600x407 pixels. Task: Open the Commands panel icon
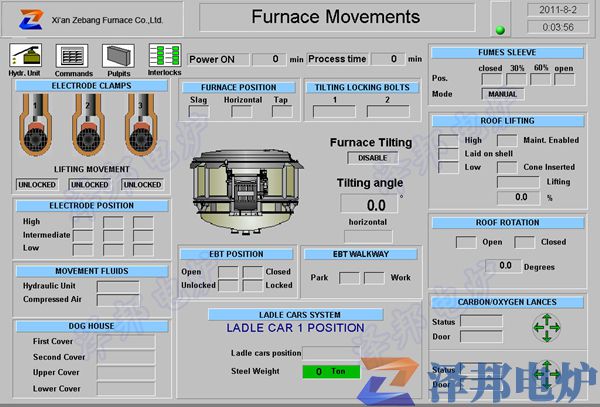coord(71,55)
